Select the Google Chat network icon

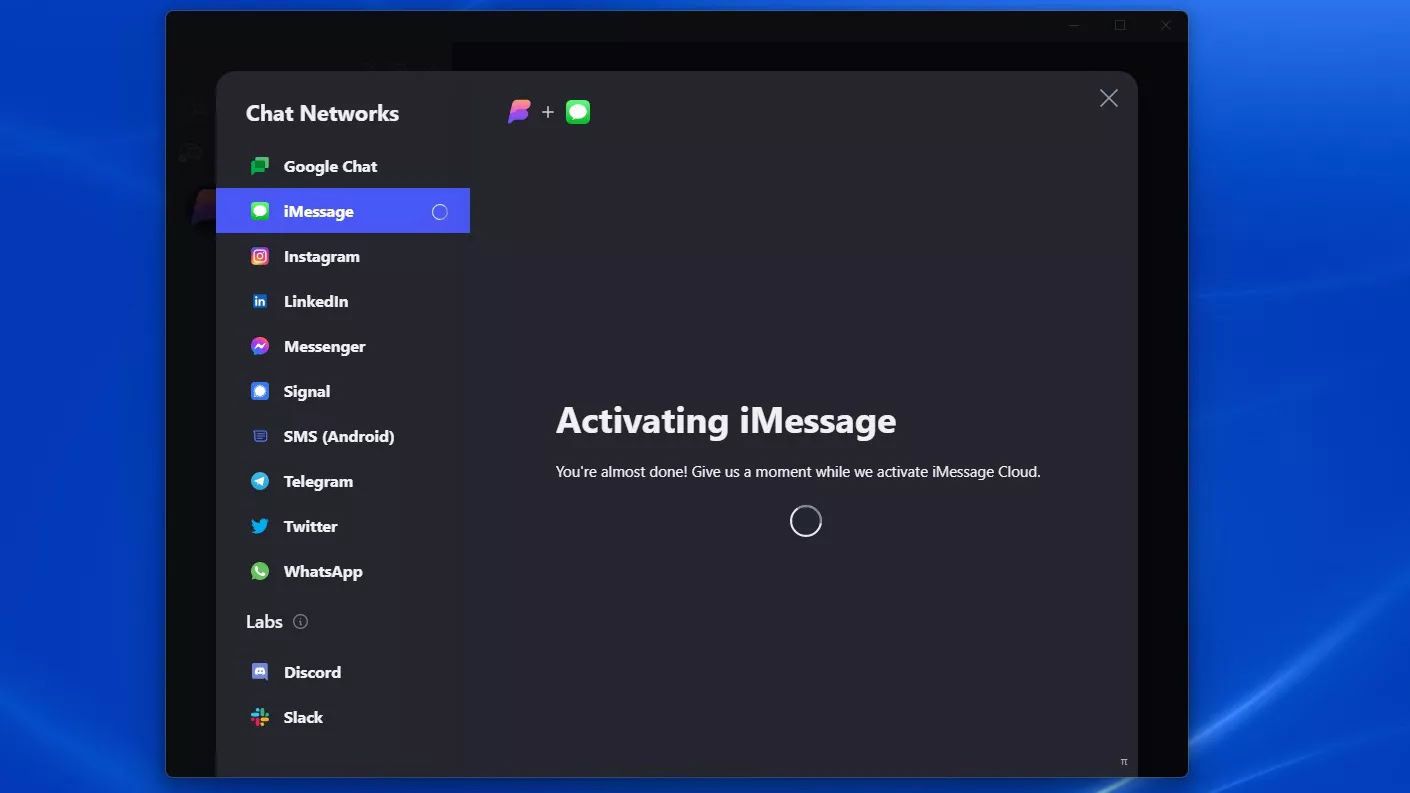[260, 167]
